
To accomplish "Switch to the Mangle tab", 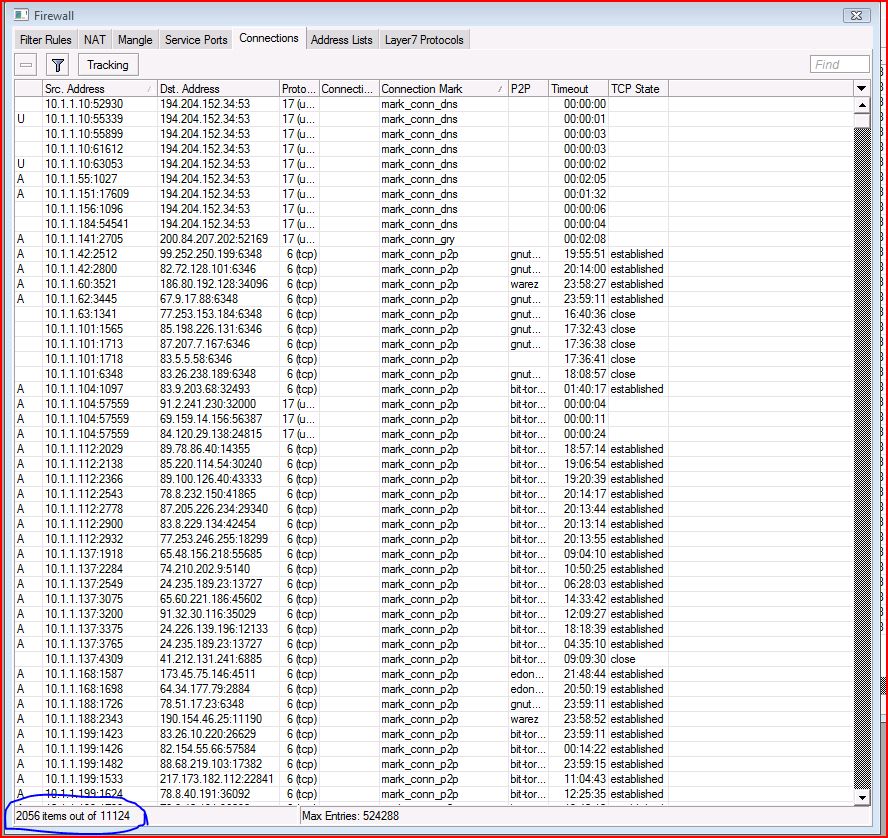I will point(135,39).
